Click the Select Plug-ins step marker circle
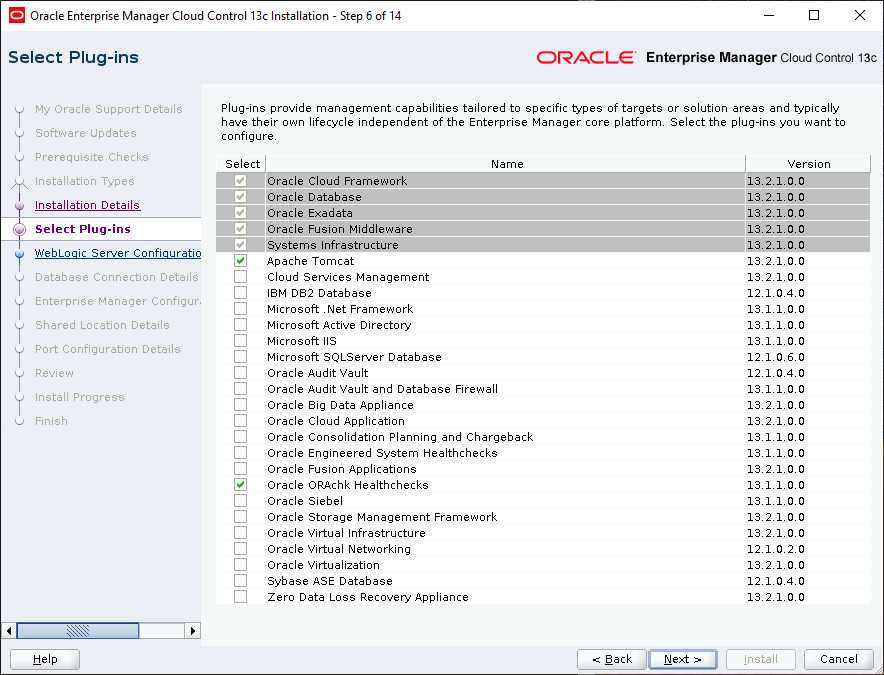Image resolution: width=884 pixels, height=675 pixels. (x=20, y=230)
